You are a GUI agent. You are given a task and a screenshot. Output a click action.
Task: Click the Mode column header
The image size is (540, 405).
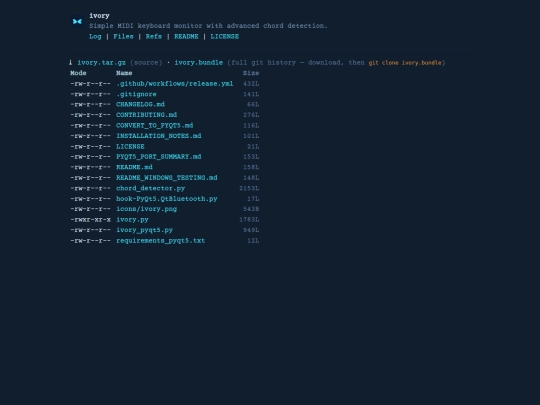coord(78,73)
